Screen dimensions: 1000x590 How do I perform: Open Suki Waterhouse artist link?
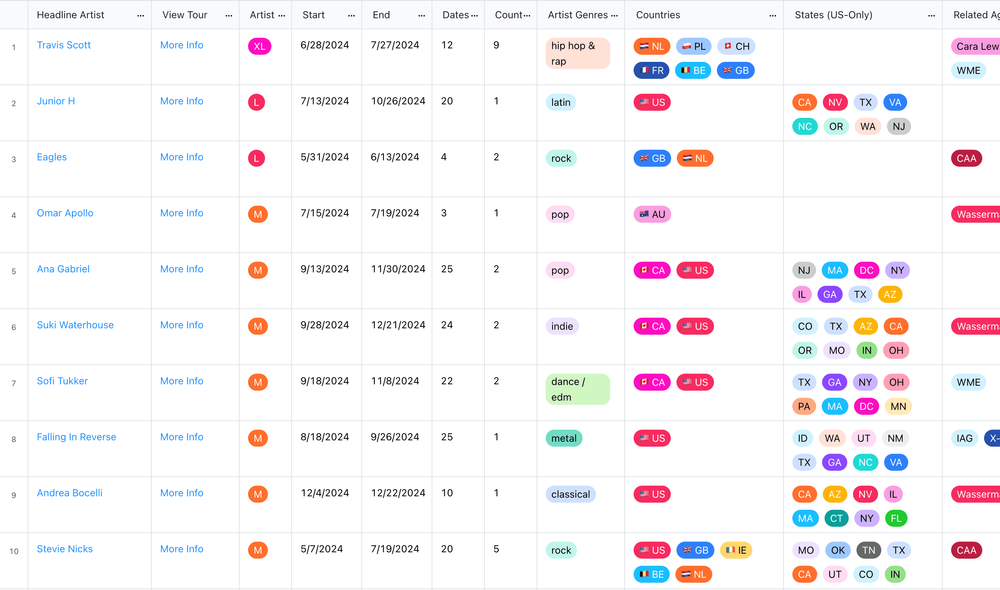(75, 325)
